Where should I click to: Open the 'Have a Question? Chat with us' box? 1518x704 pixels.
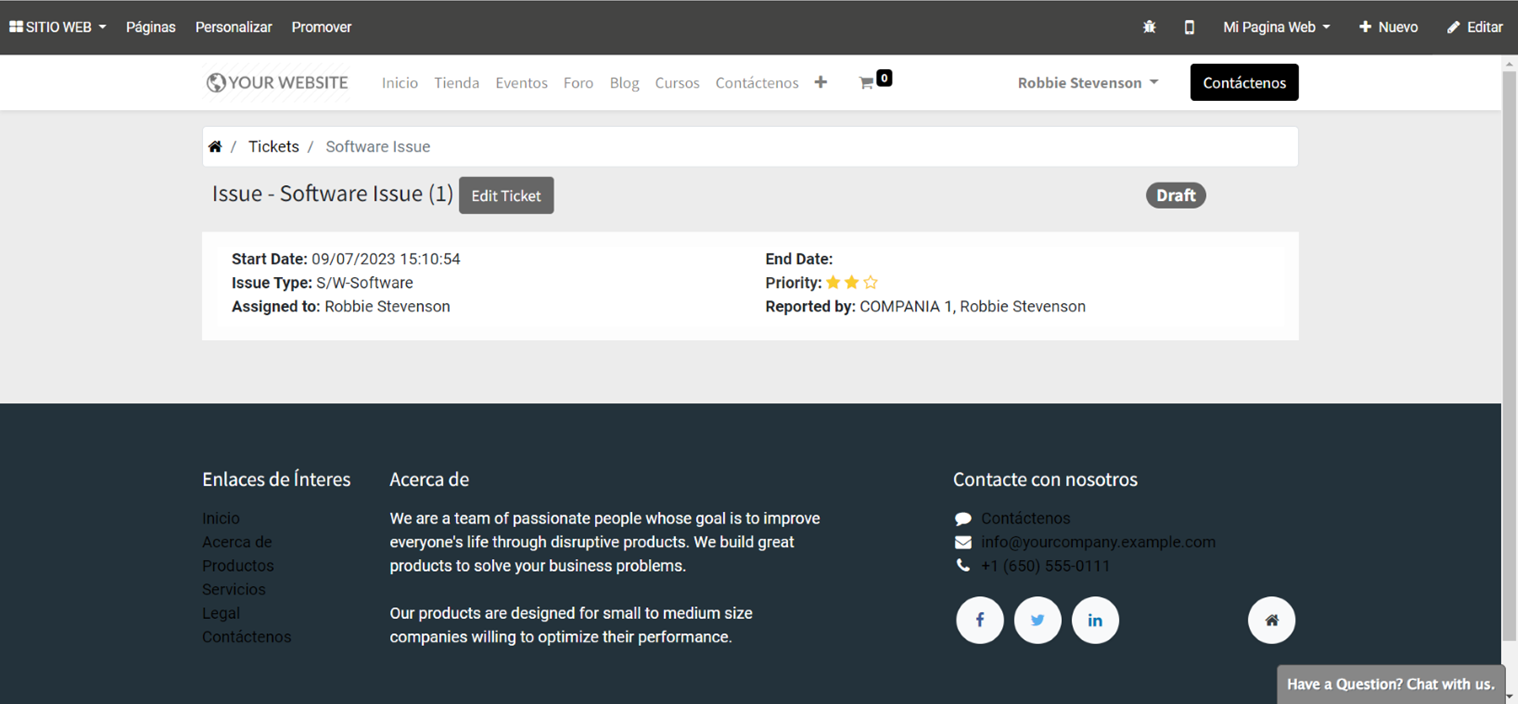coord(1390,684)
